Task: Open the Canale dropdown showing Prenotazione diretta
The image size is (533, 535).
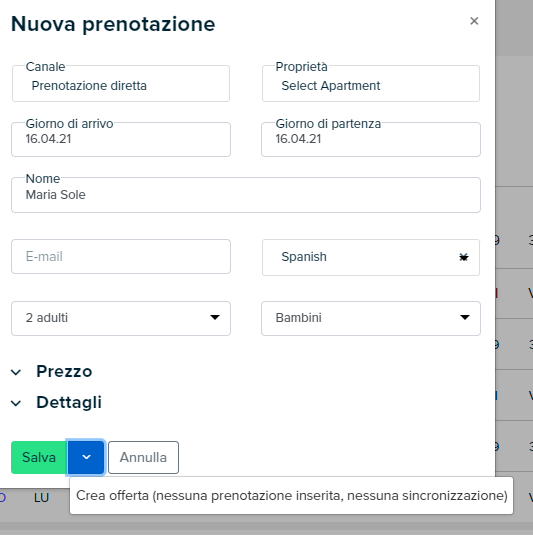Action: point(121,84)
